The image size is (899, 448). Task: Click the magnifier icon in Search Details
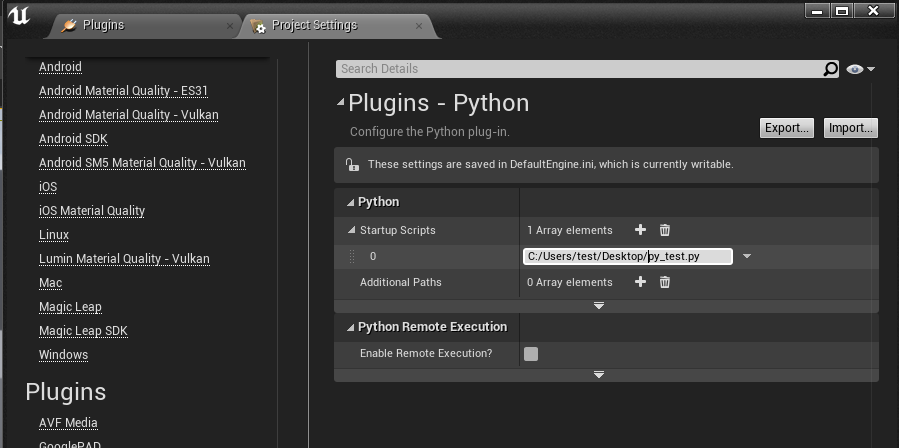click(830, 69)
